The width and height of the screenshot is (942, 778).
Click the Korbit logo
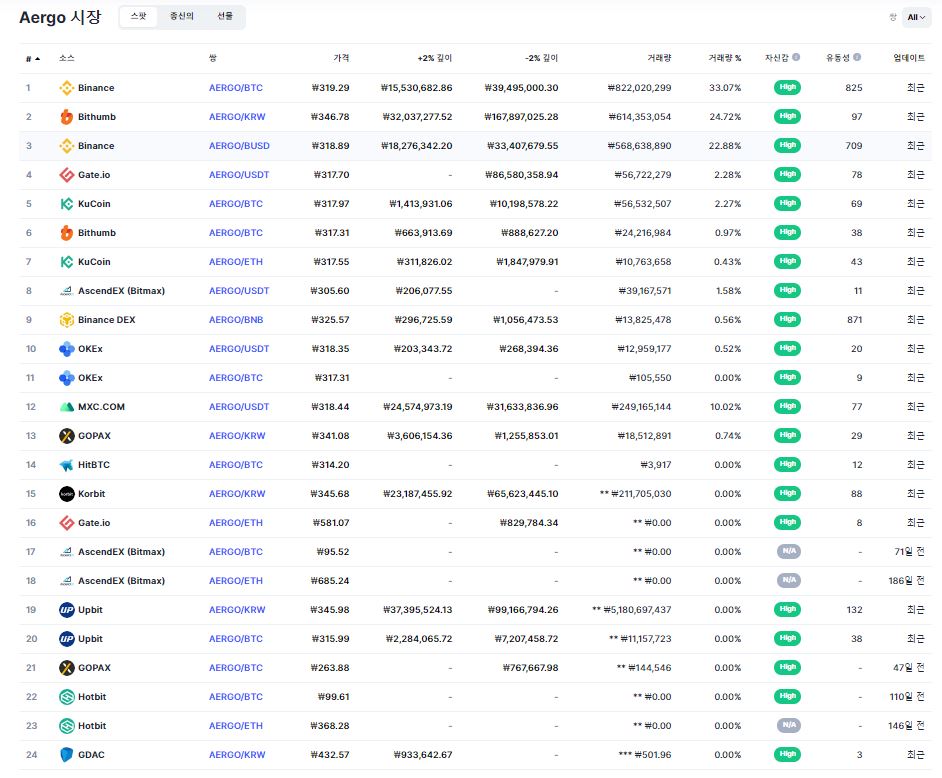click(67, 494)
